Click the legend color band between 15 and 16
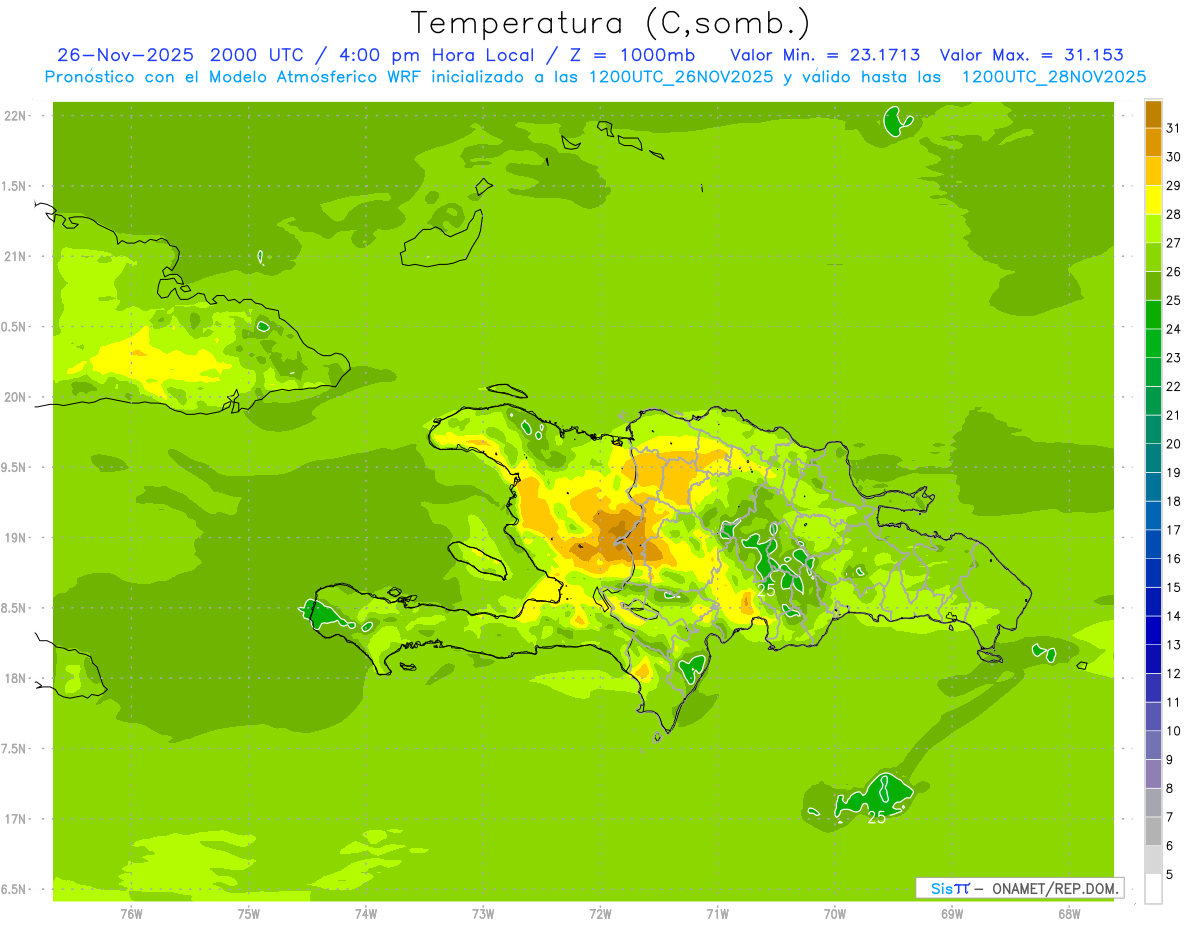The image size is (1200, 927). tap(1153, 572)
